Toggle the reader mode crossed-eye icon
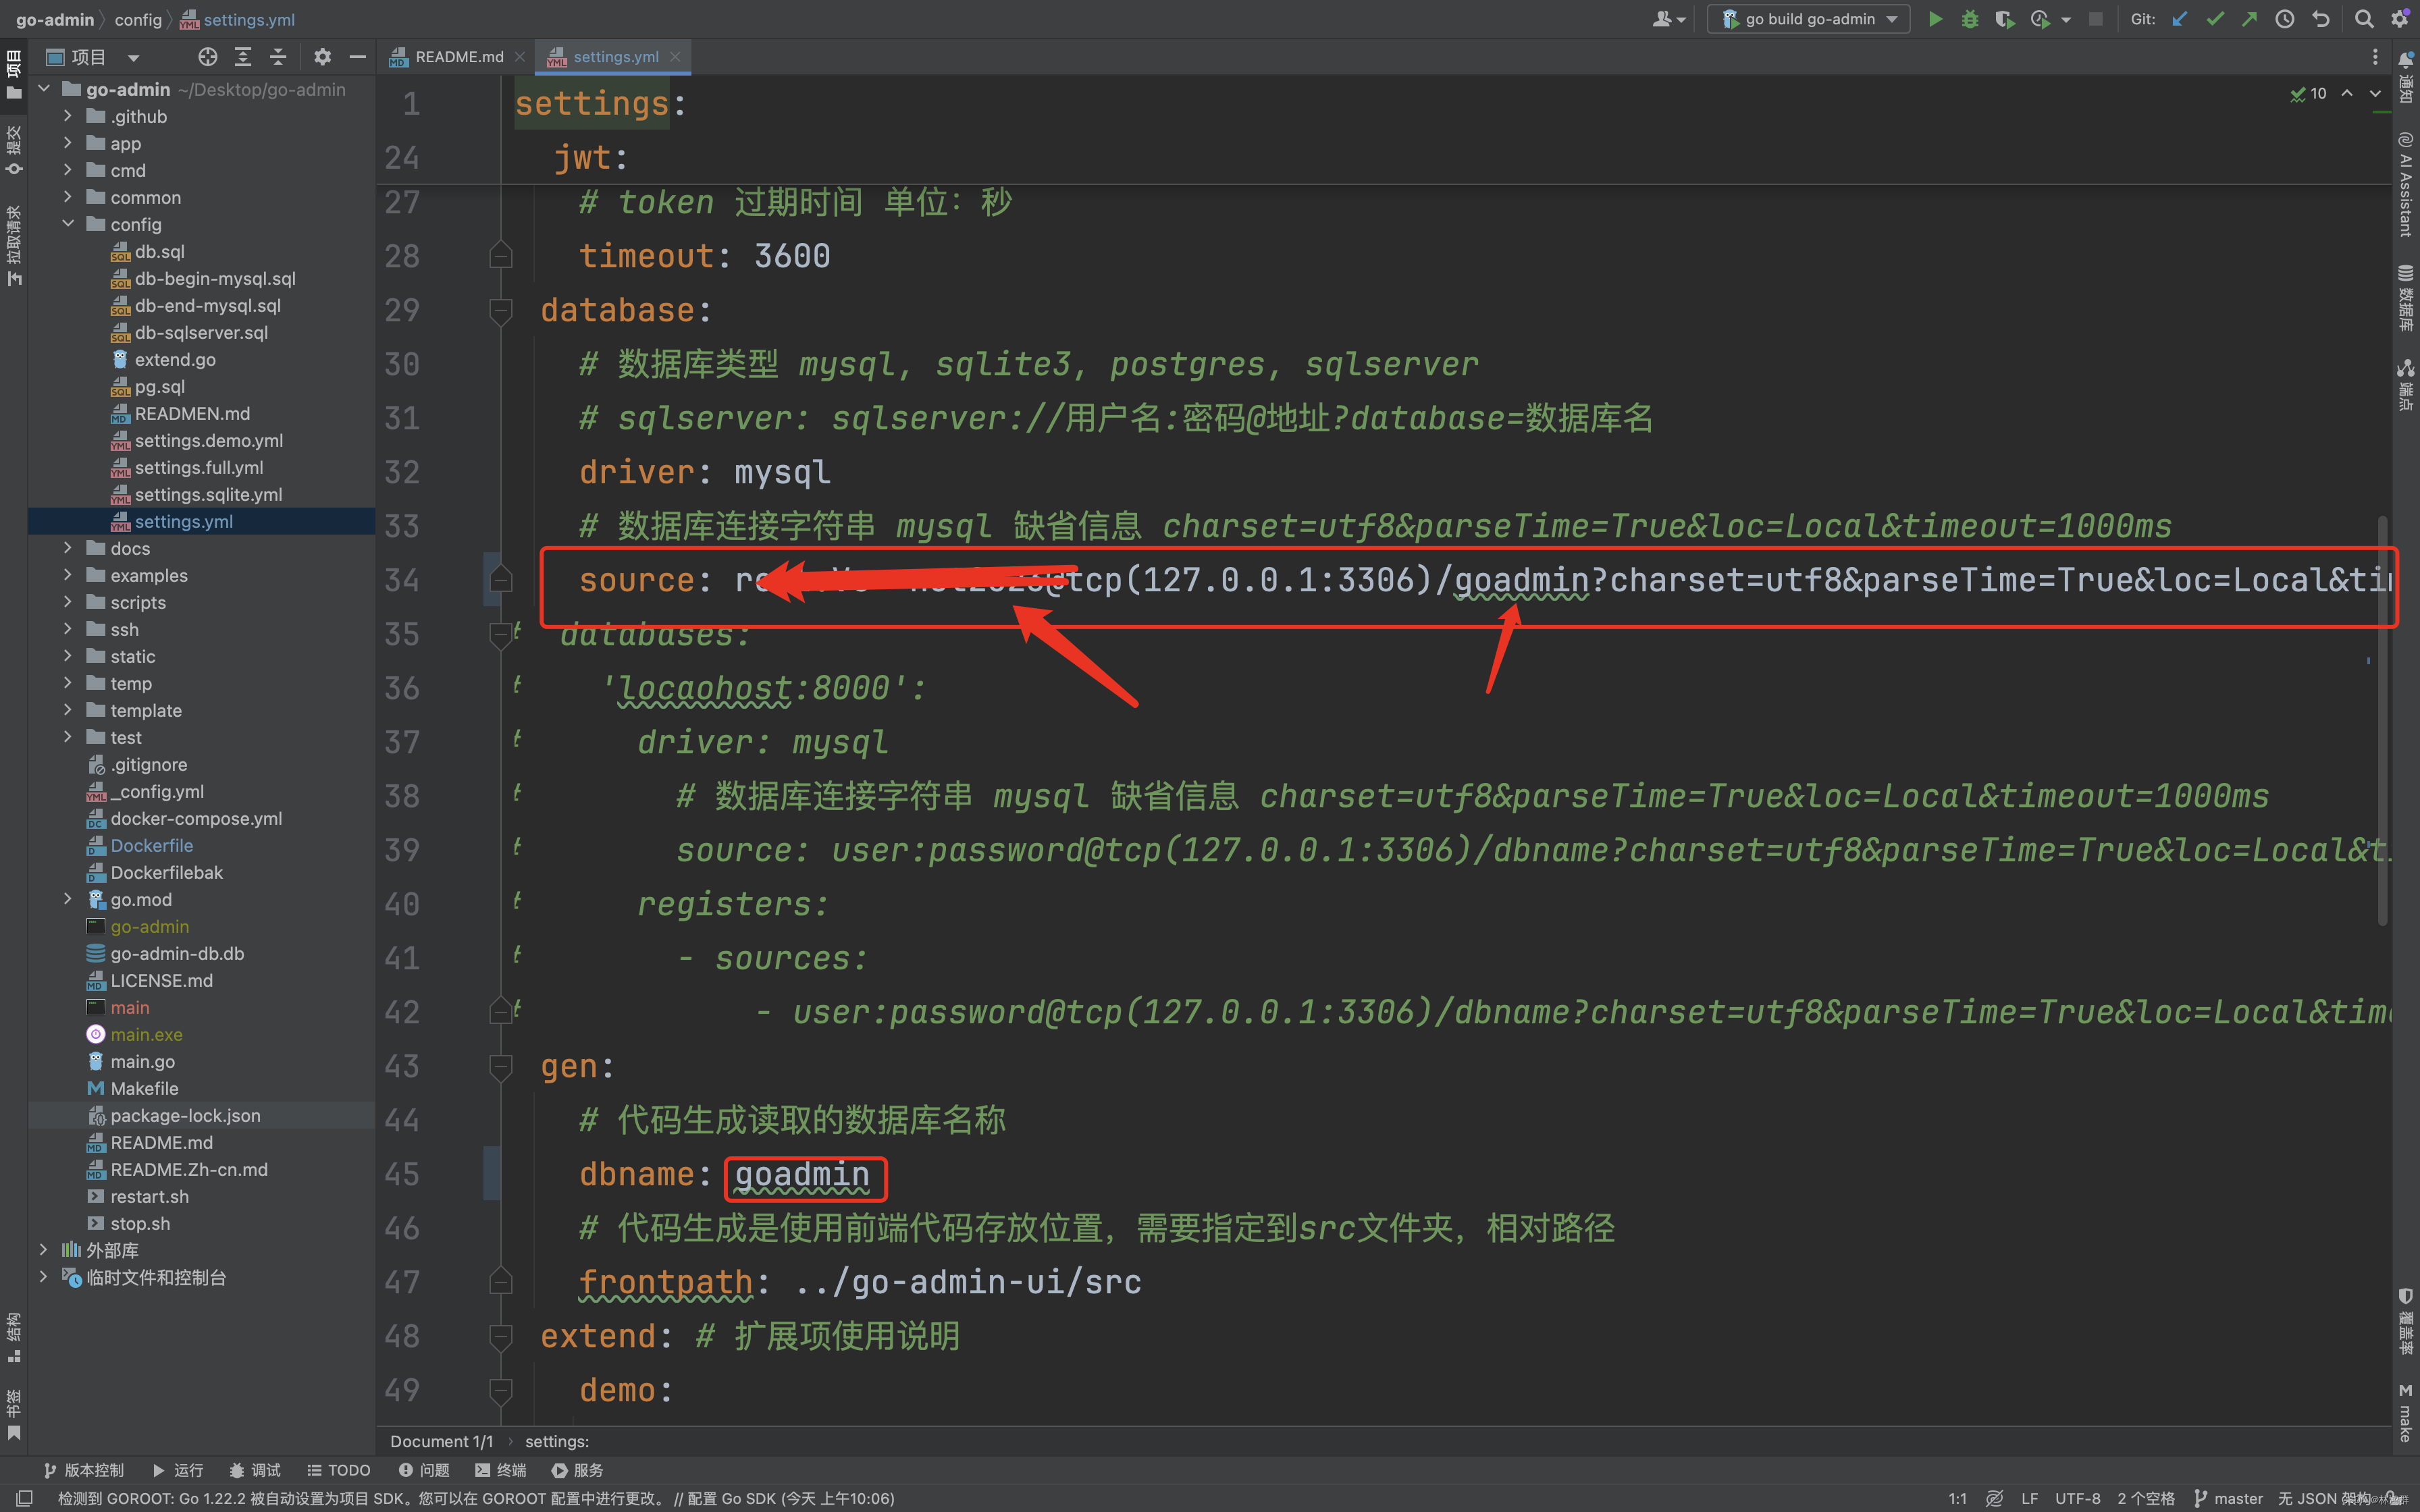The height and width of the screenshot is (1512, 2420). point(1994,1498)
